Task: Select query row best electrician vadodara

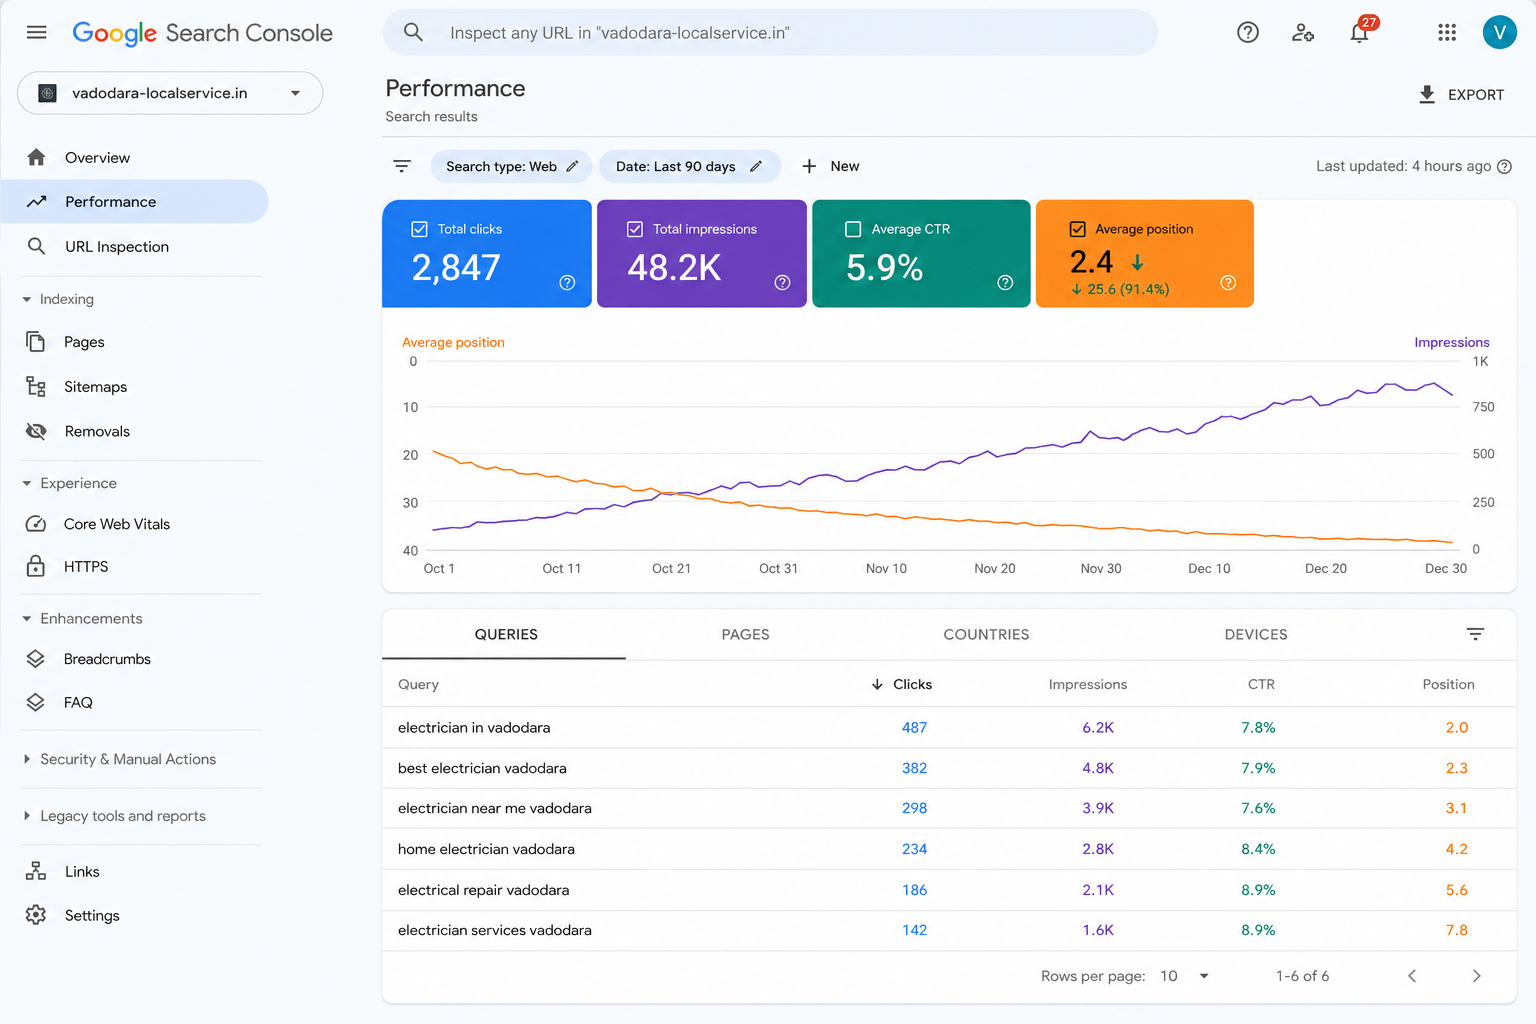Action: (x=949, y=768)
